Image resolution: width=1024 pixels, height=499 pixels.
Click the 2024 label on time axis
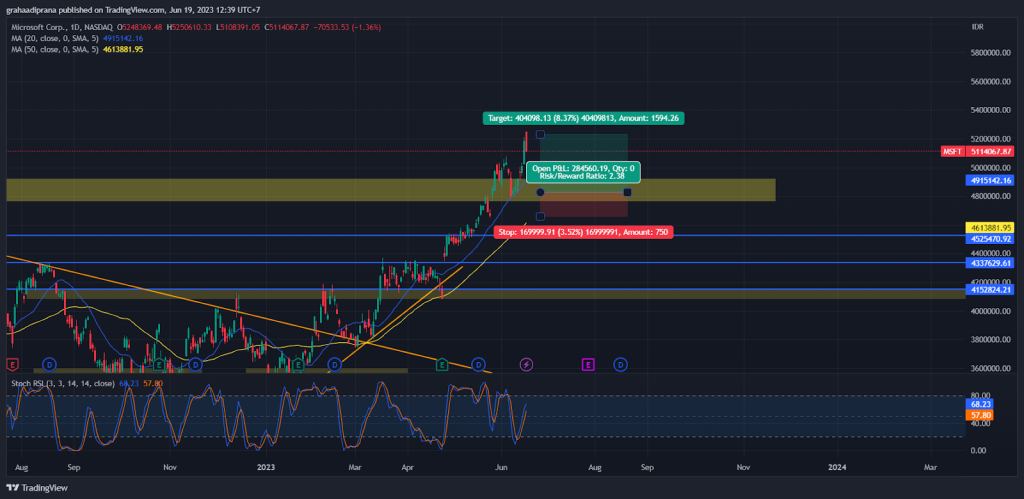pyautogui.click(x=837, y=468)
